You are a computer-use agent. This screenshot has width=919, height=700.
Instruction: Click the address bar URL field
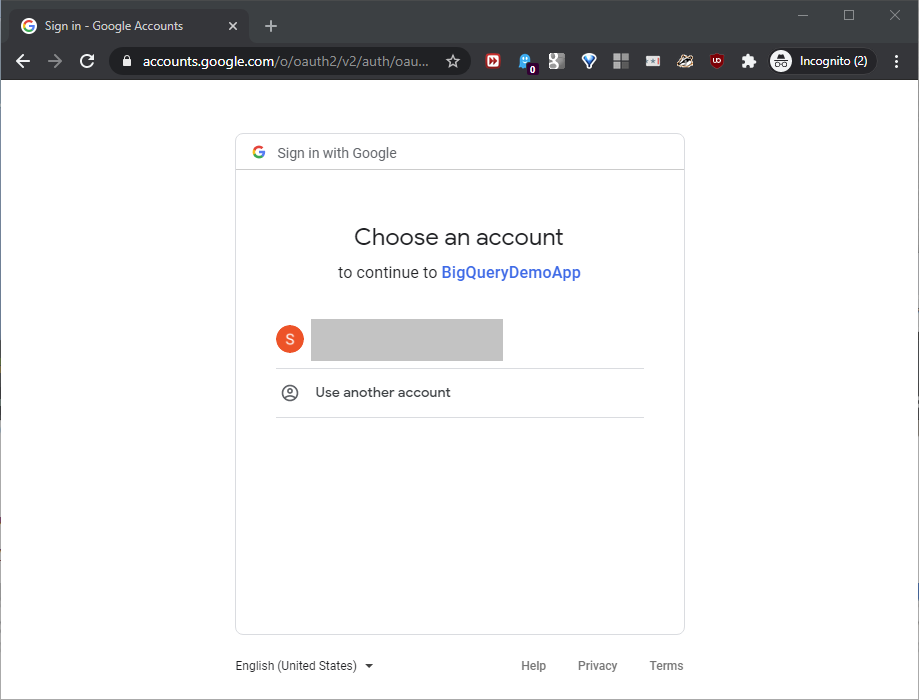coord(285,61)
